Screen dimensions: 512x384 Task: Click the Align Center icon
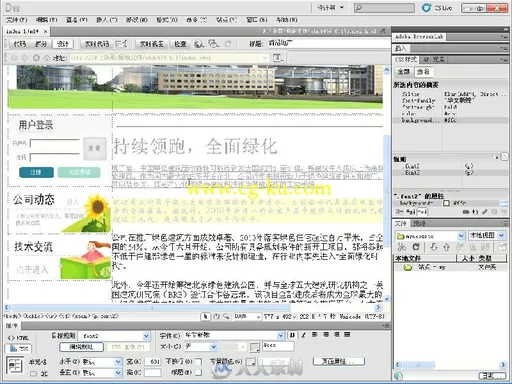pyautogui.click(x=326, y=334)
